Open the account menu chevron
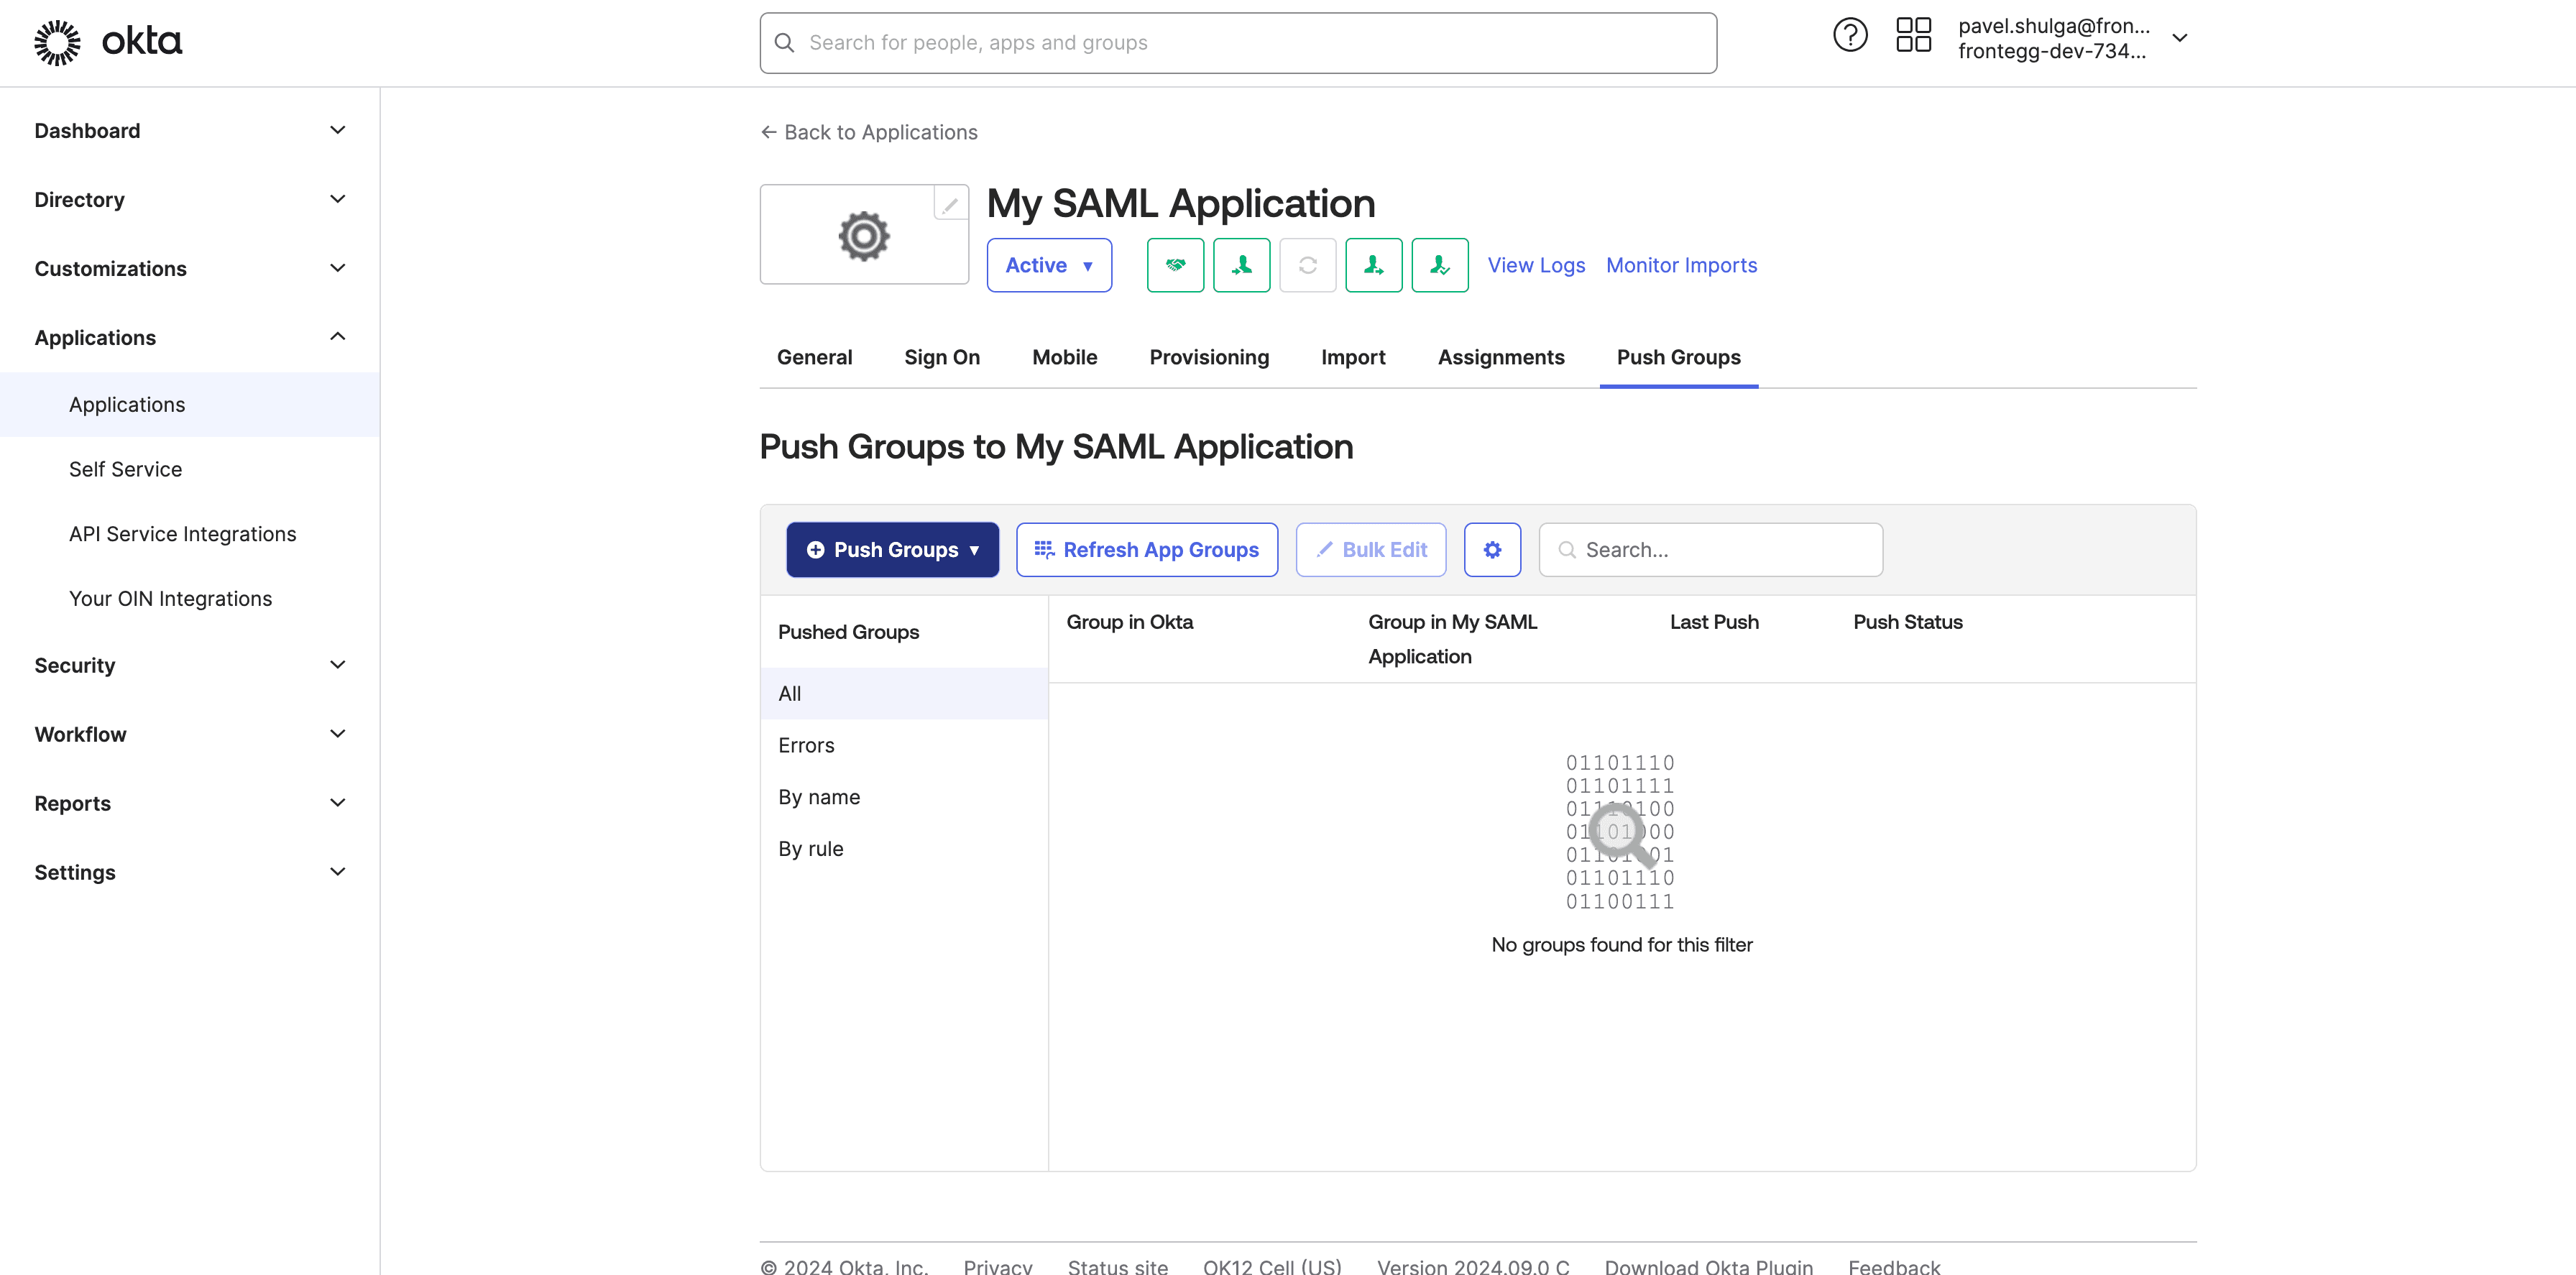 [2180, 38]
